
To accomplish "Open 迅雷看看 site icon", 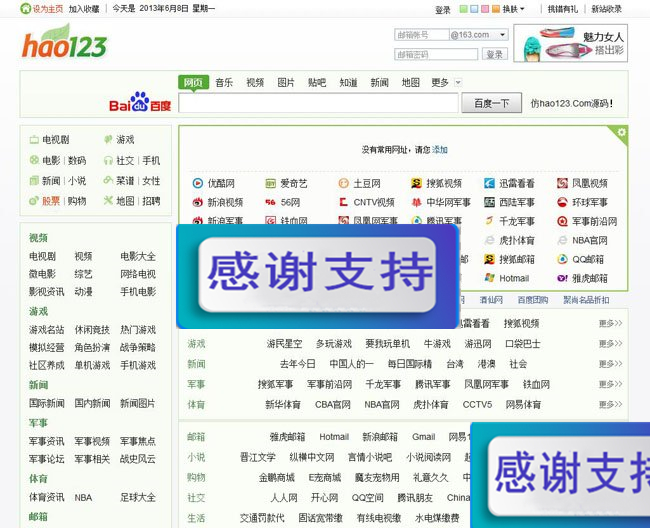I will (x=489, y=183).
